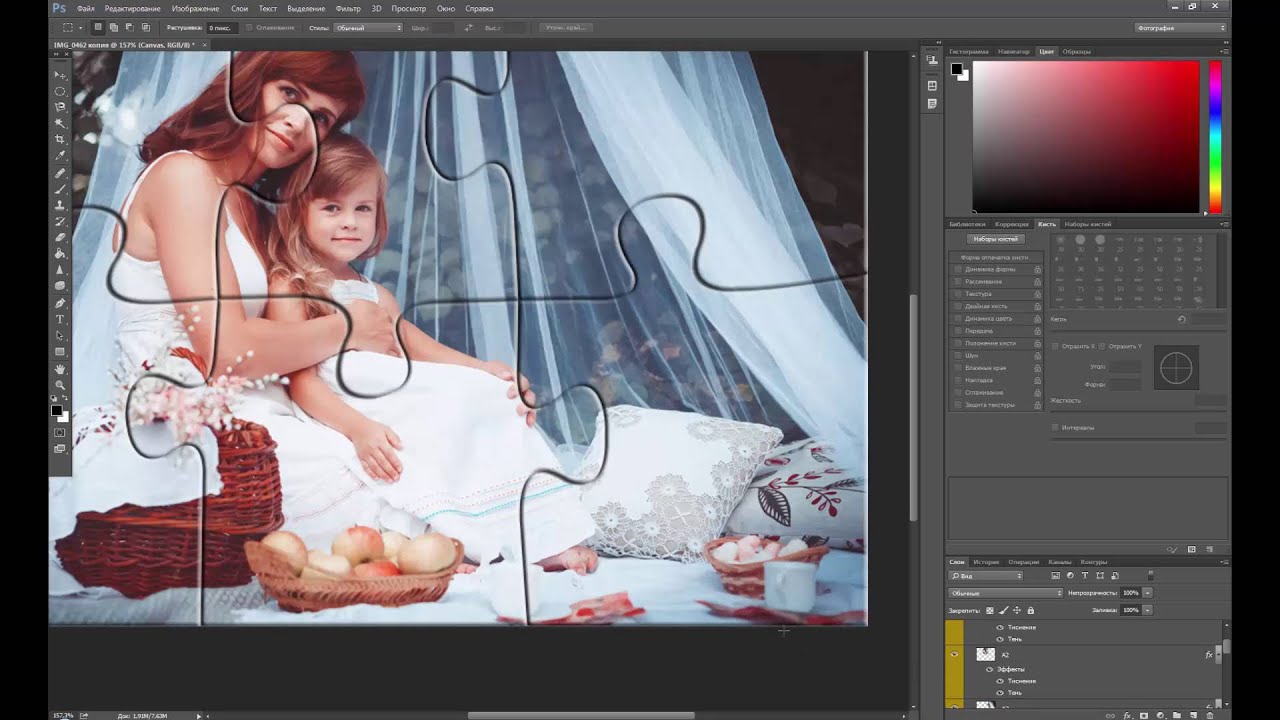Open the Обычные blend mode dropdown
The width and height of the screenshot is (1280, 720).
click(x=1005, y=593)
